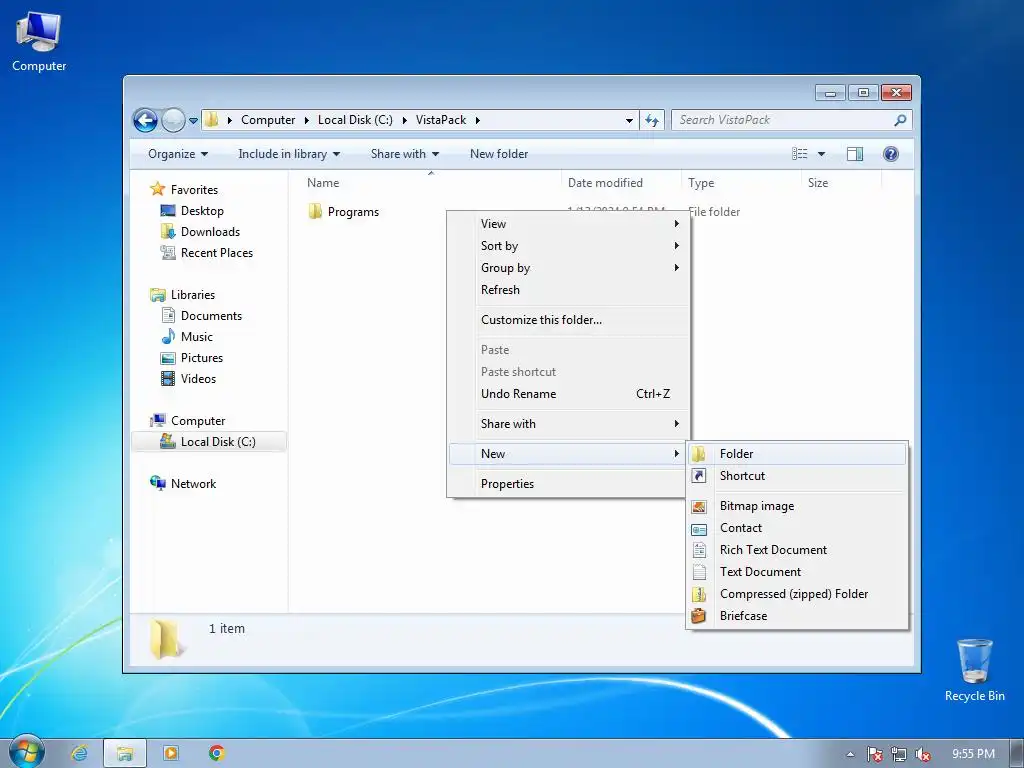Create a new Folder from submenu

(x=797, y=454)
